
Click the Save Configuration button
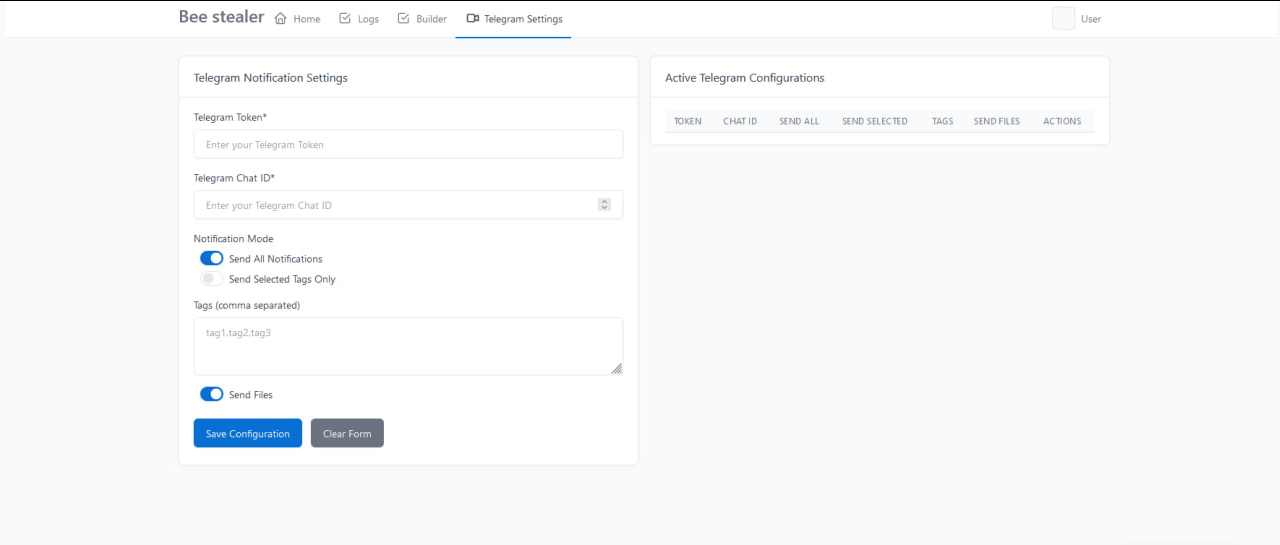(248, 433)
